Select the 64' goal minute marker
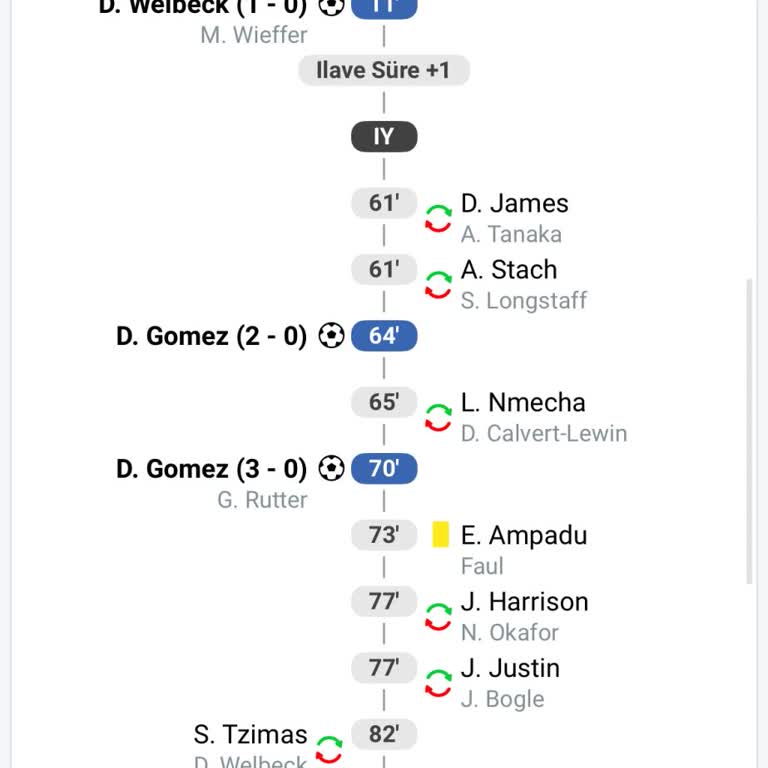768x768 pixels. coord(384,336)
